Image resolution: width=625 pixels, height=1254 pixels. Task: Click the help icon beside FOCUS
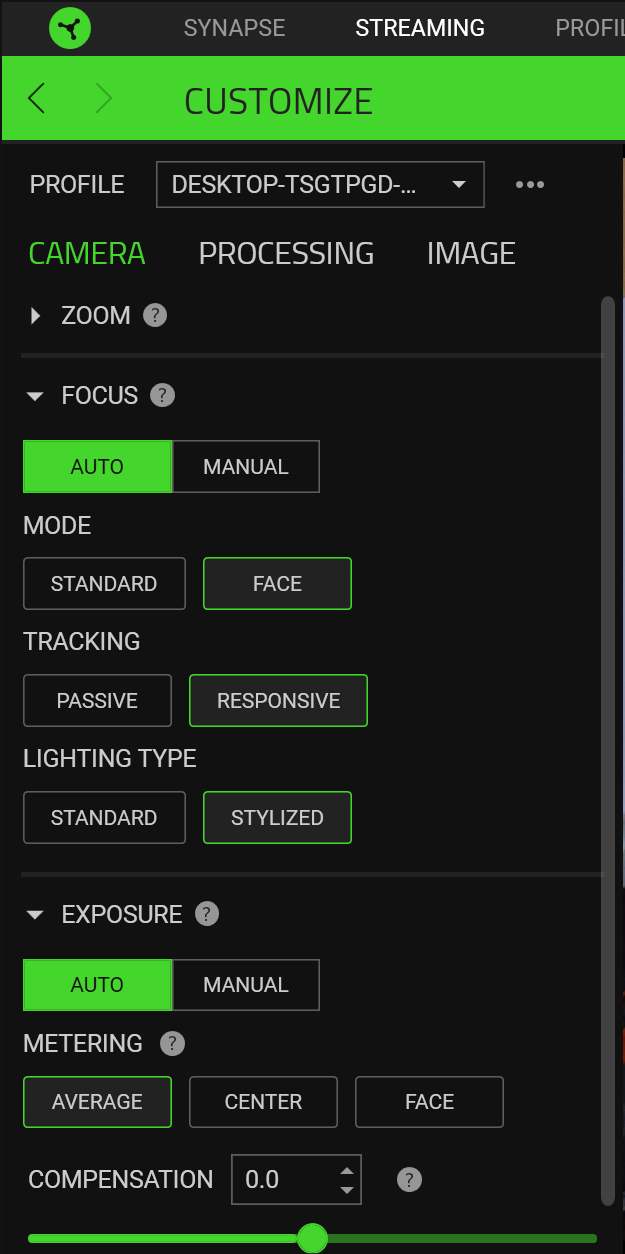point(162,395)
